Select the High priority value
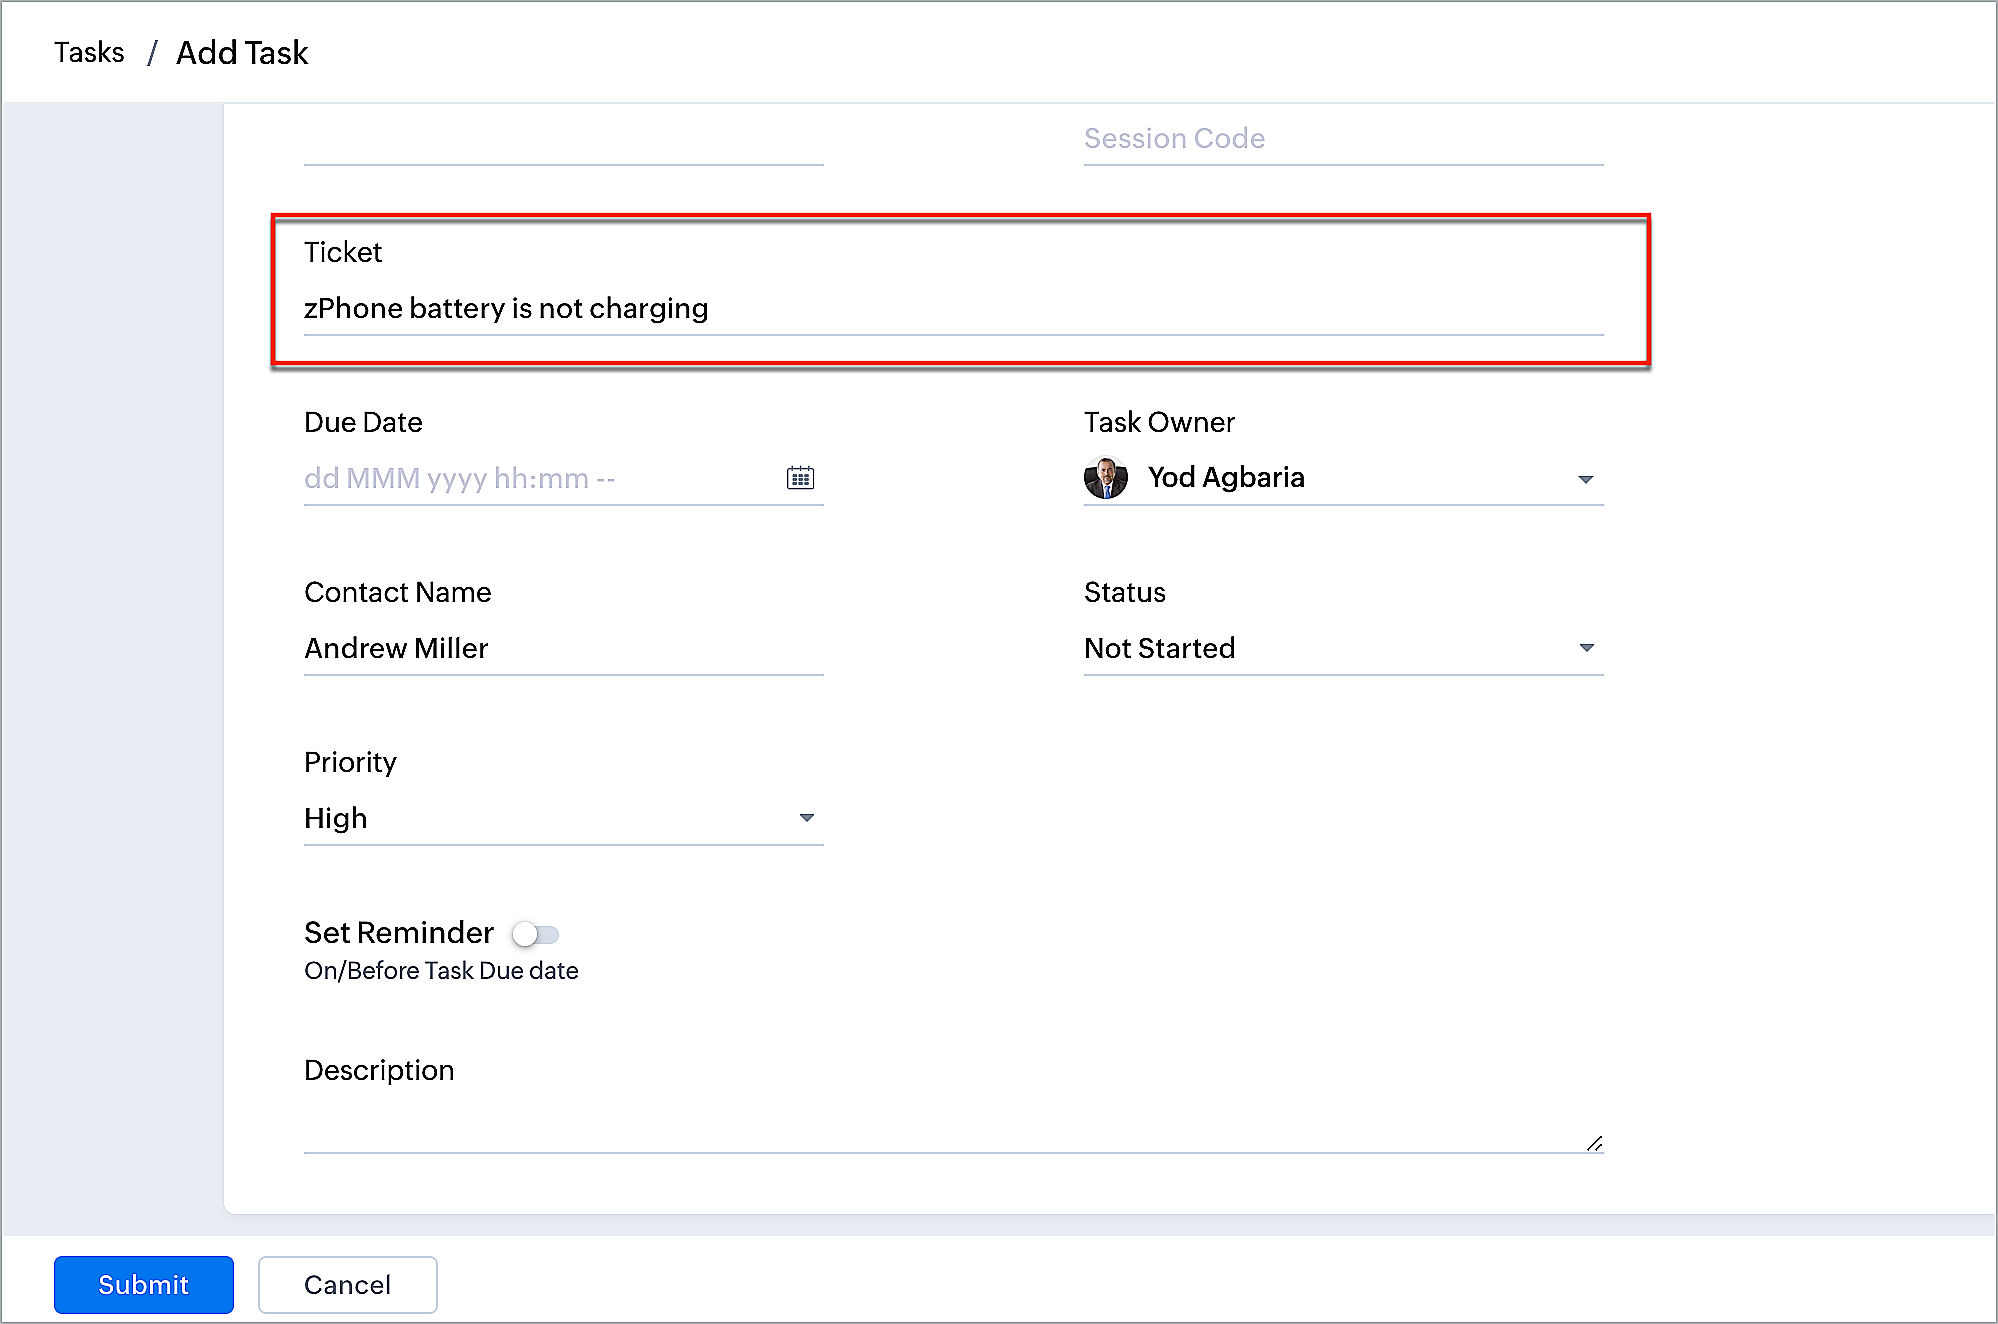1998x1324 pixels. 336,818
